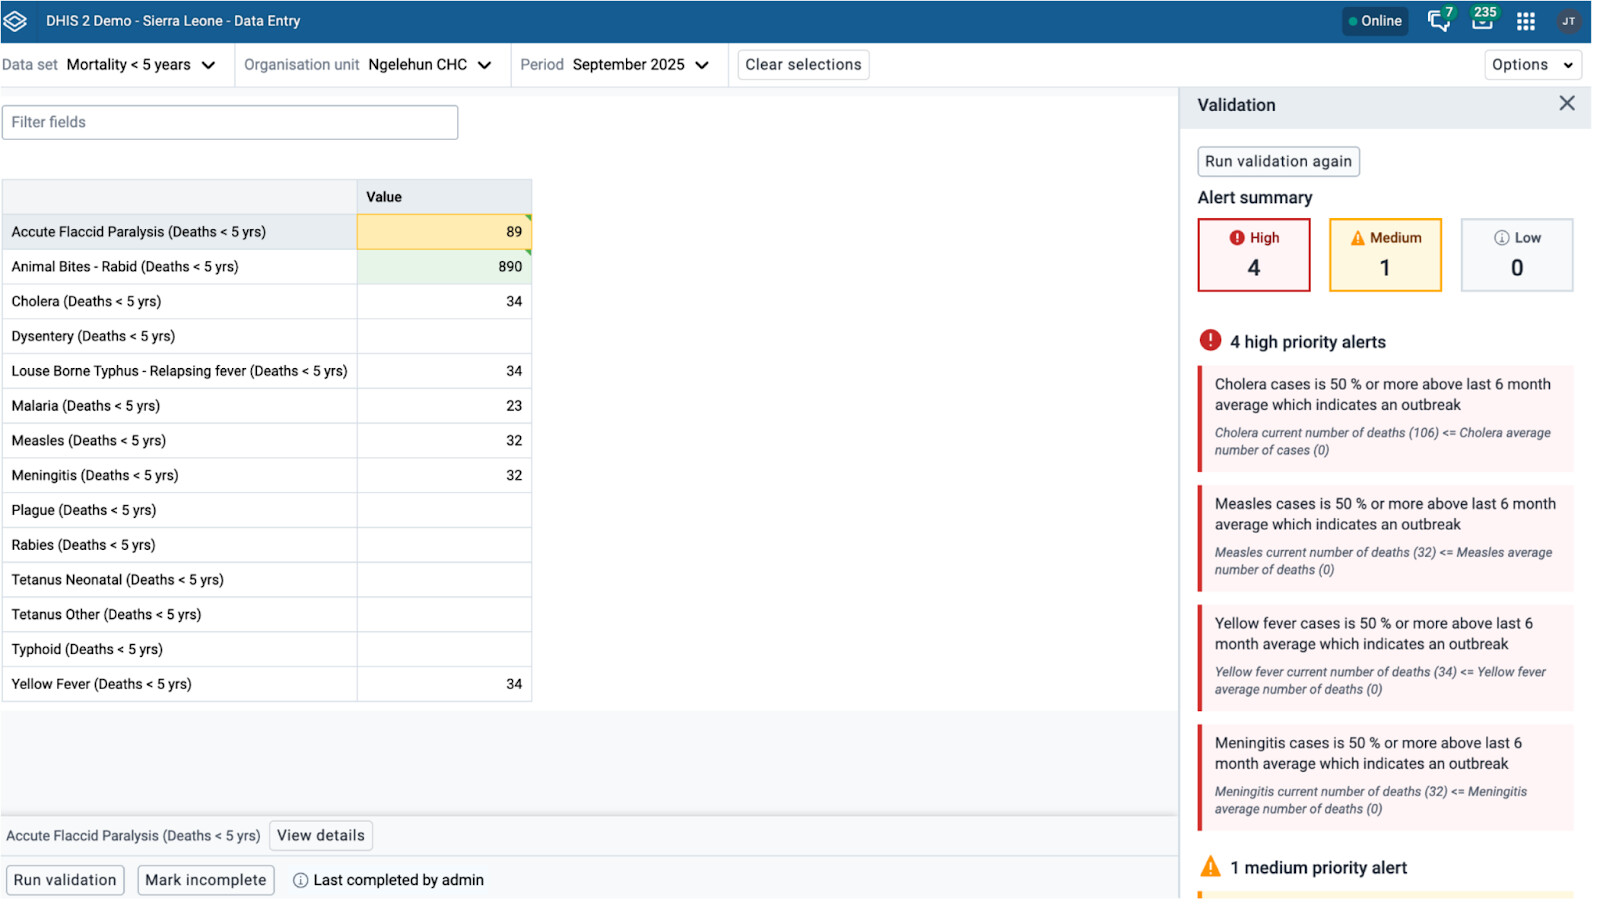Click Mark incomplete button
1600x904 pixels.
coord(205,880)
